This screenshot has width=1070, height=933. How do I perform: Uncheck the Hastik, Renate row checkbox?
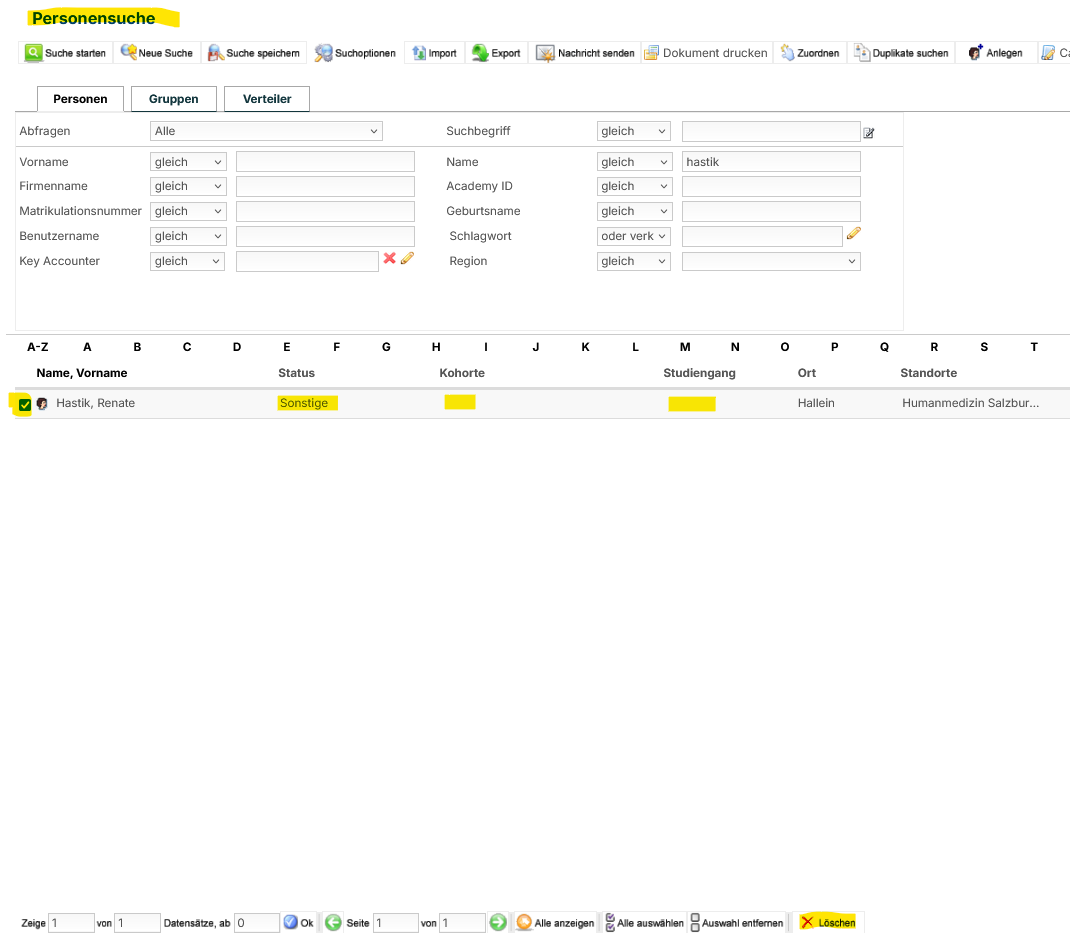click(x=25, y=404)
